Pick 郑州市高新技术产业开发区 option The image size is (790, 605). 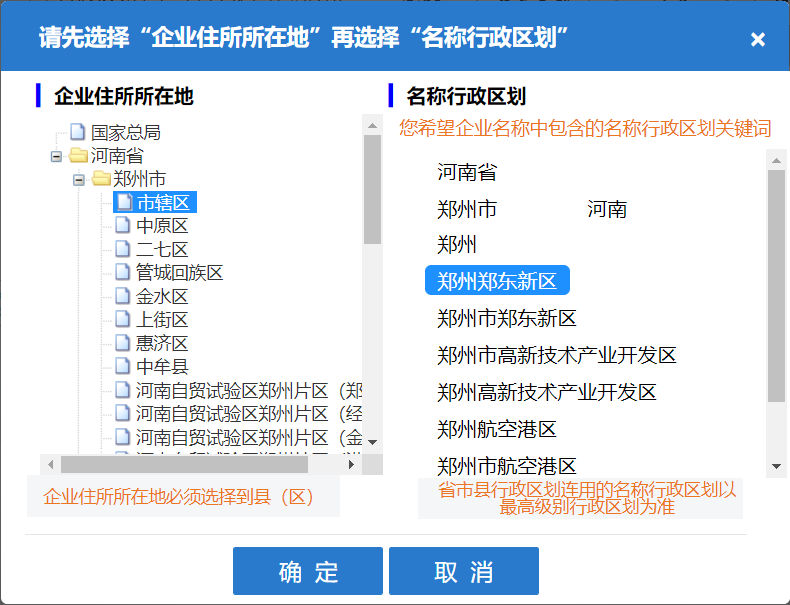[557, 355]
